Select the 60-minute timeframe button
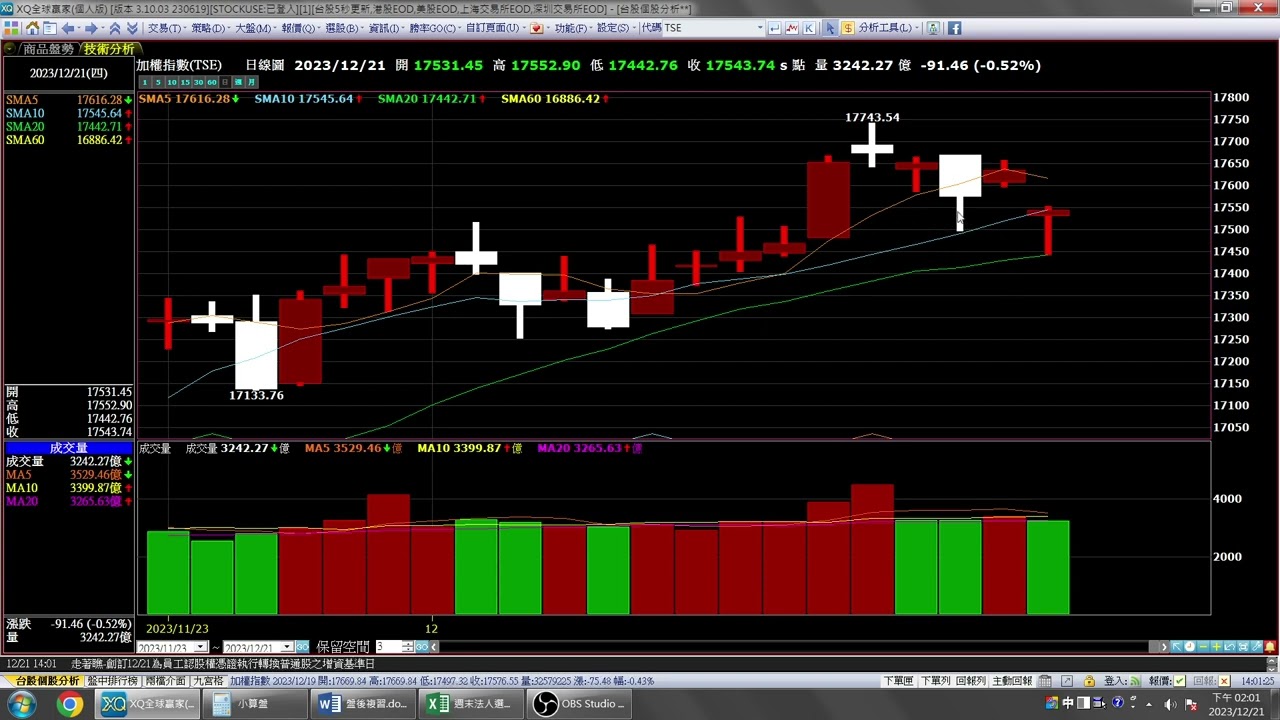The height and width of the screenshot is (720, 1280). coord(211,81)
